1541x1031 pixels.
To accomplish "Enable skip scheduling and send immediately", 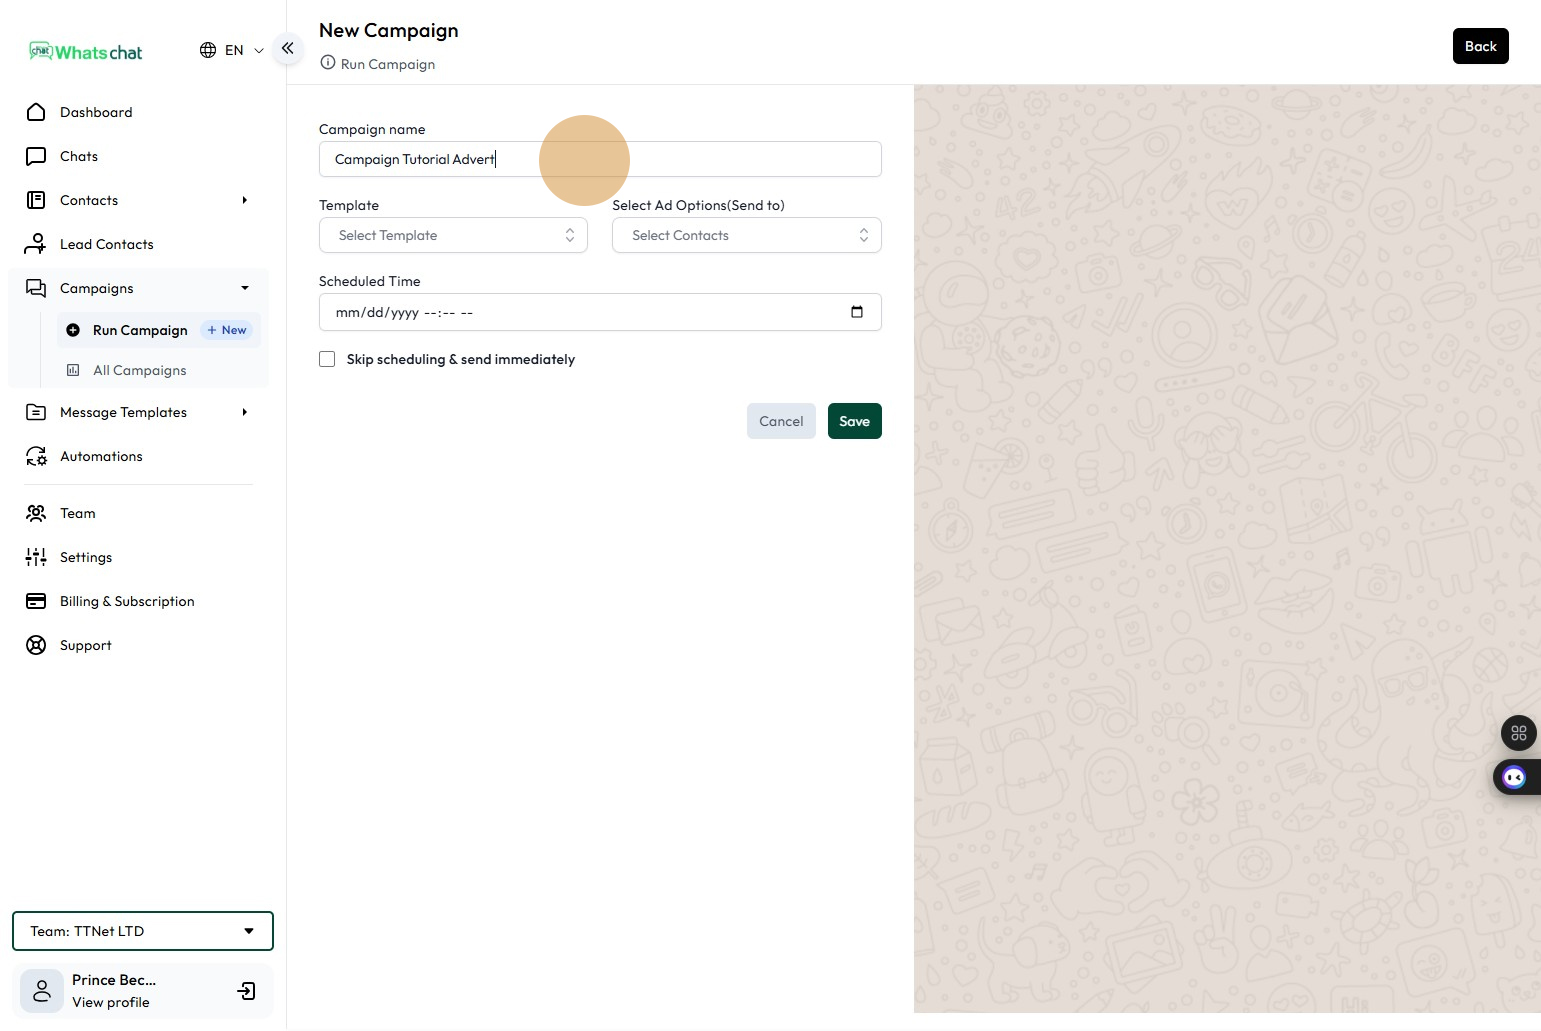I will 327,359.
